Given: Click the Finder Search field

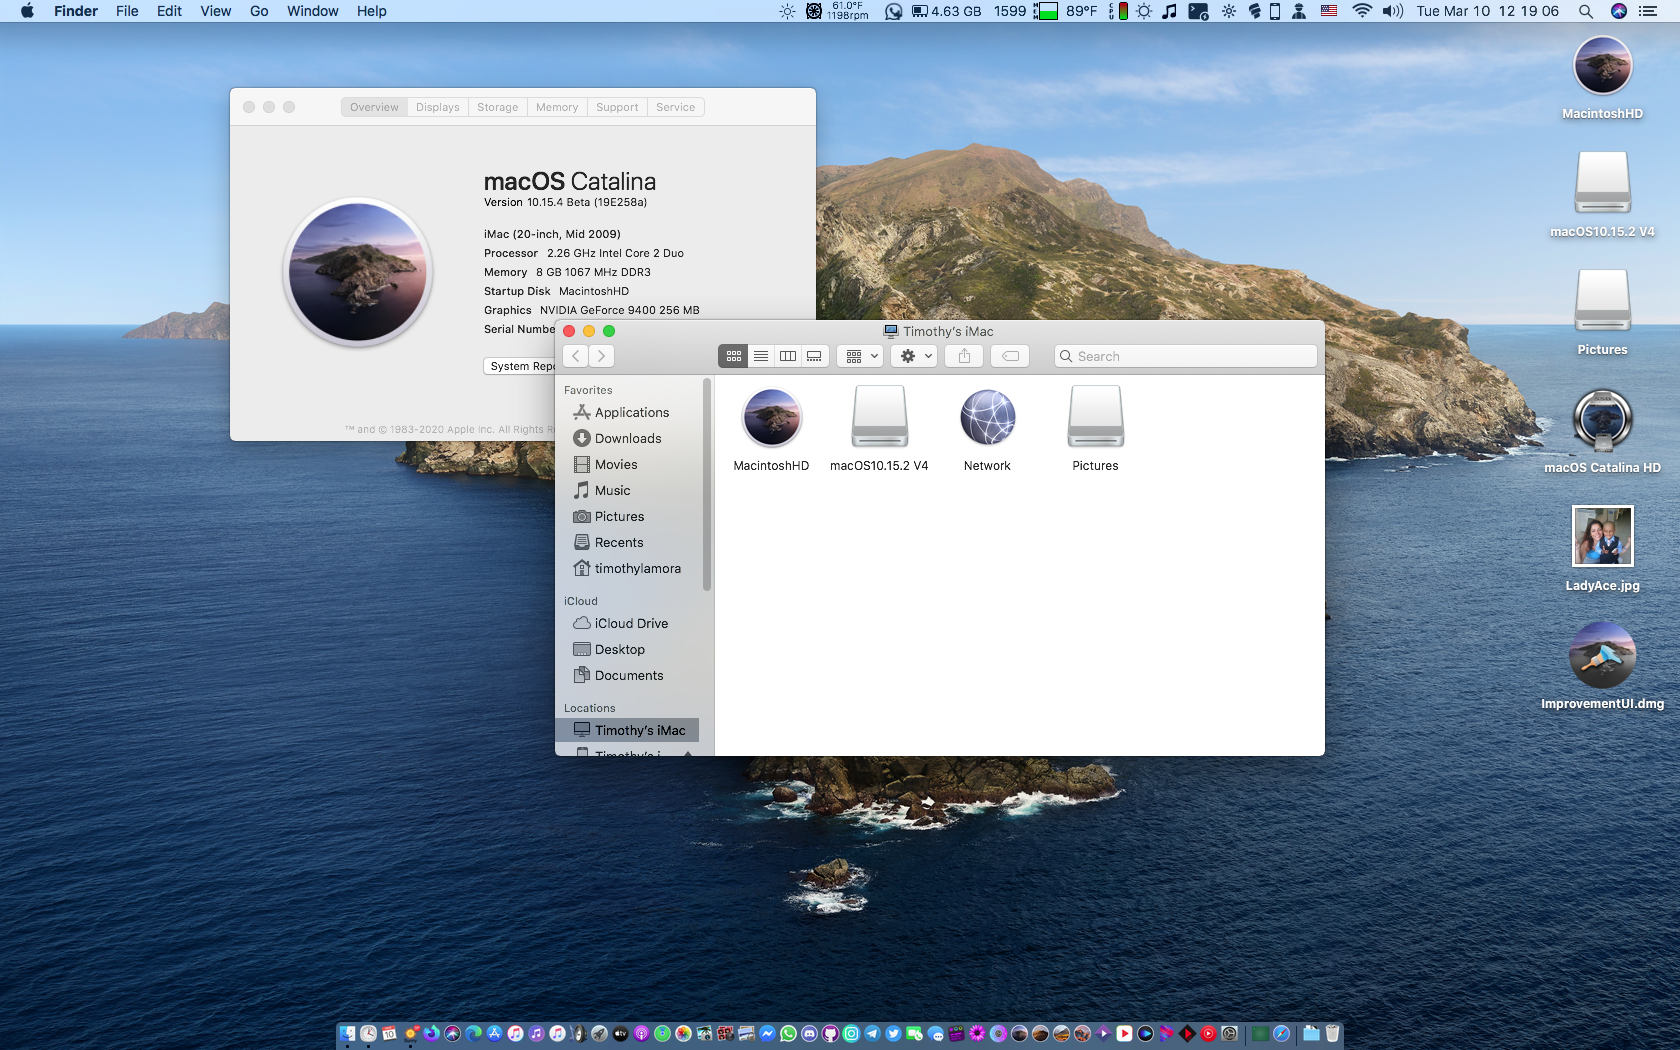Looking at the screenshot, I should pyautogui.click(x=1190, y=356).
